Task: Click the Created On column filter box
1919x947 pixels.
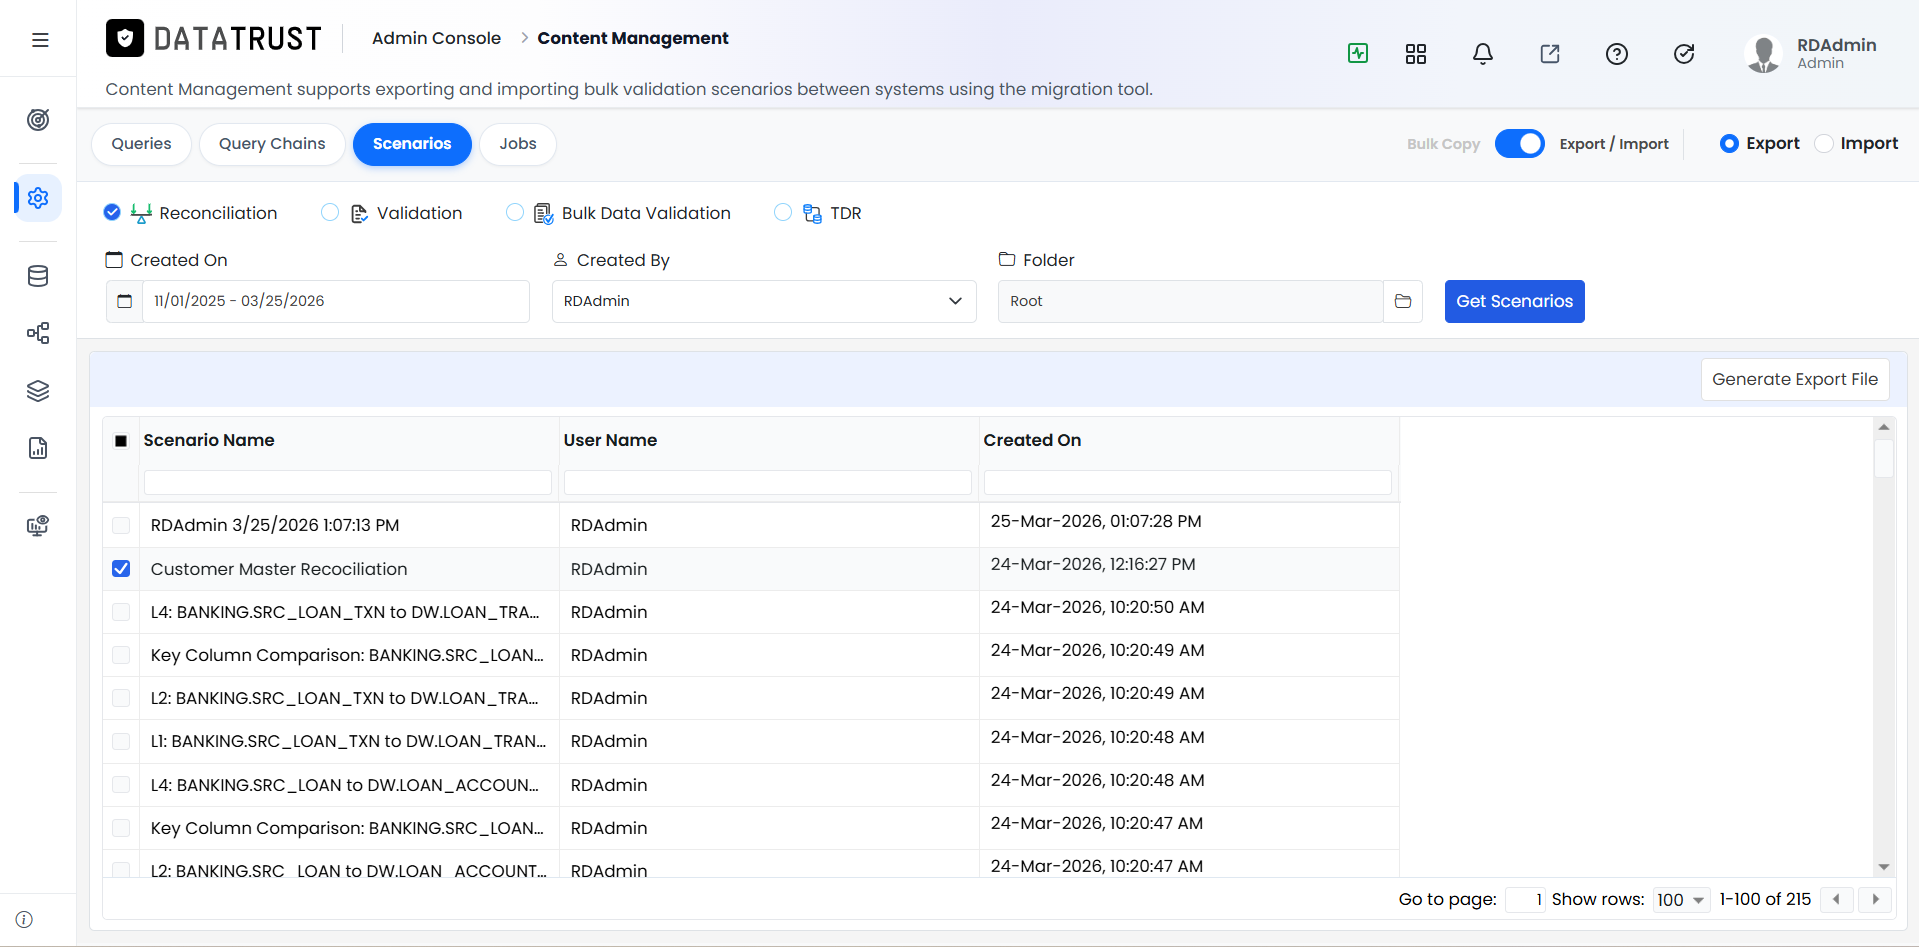Action: (1188, 482)
